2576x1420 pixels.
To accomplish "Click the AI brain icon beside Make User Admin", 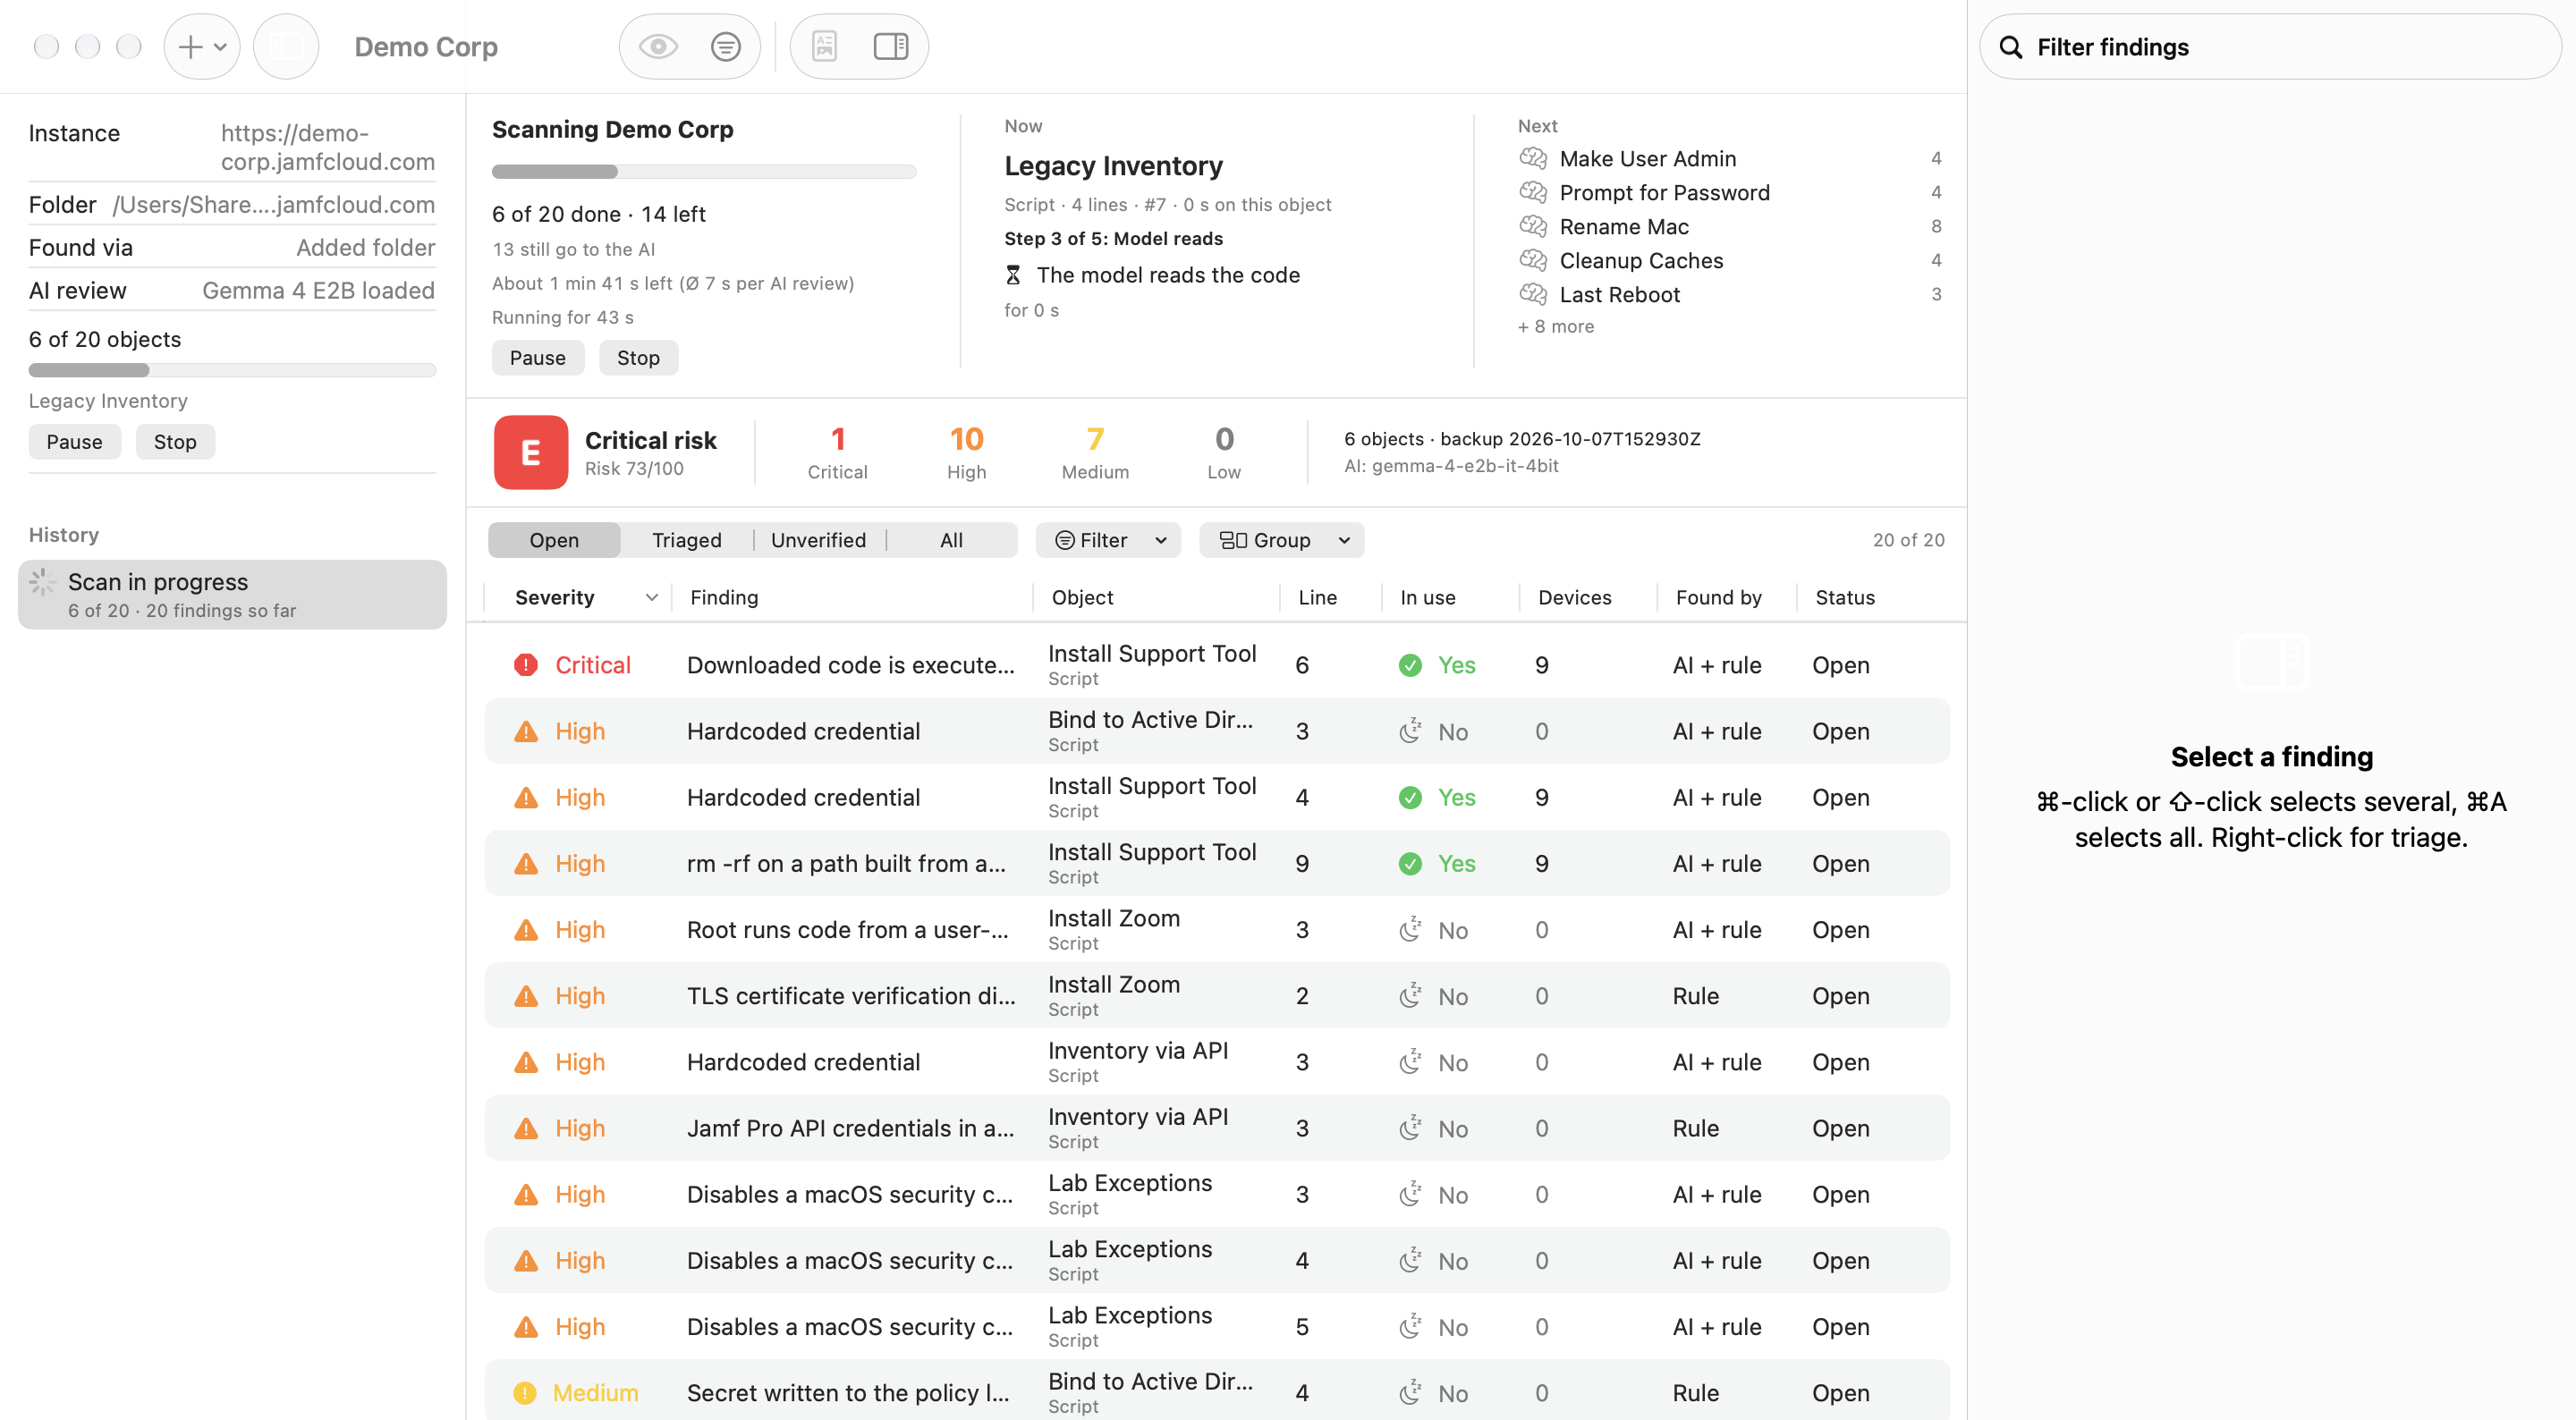I will pos(1533,158).
